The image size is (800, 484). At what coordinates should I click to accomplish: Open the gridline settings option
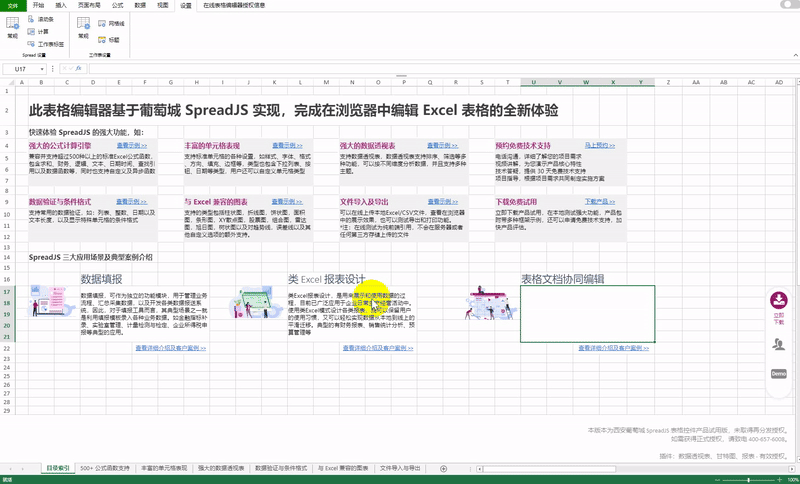coord(111,23)
